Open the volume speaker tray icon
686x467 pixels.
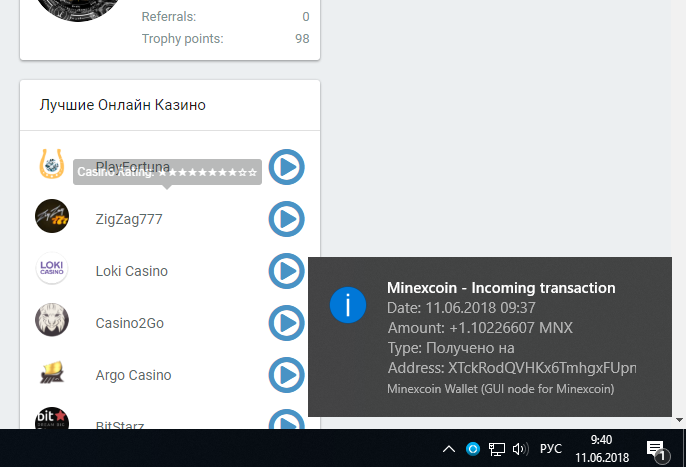click(520, 449)
